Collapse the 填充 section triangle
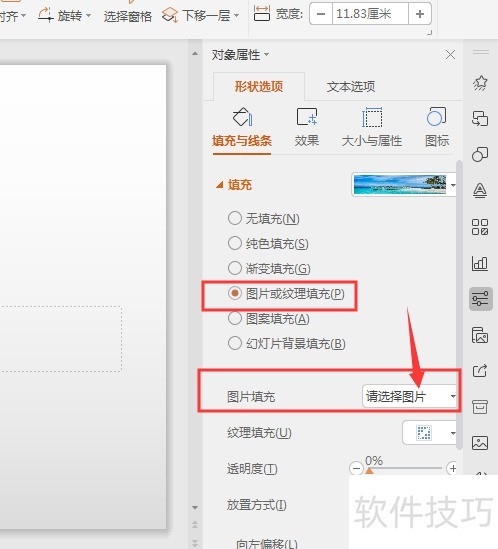 coord(220,185)
